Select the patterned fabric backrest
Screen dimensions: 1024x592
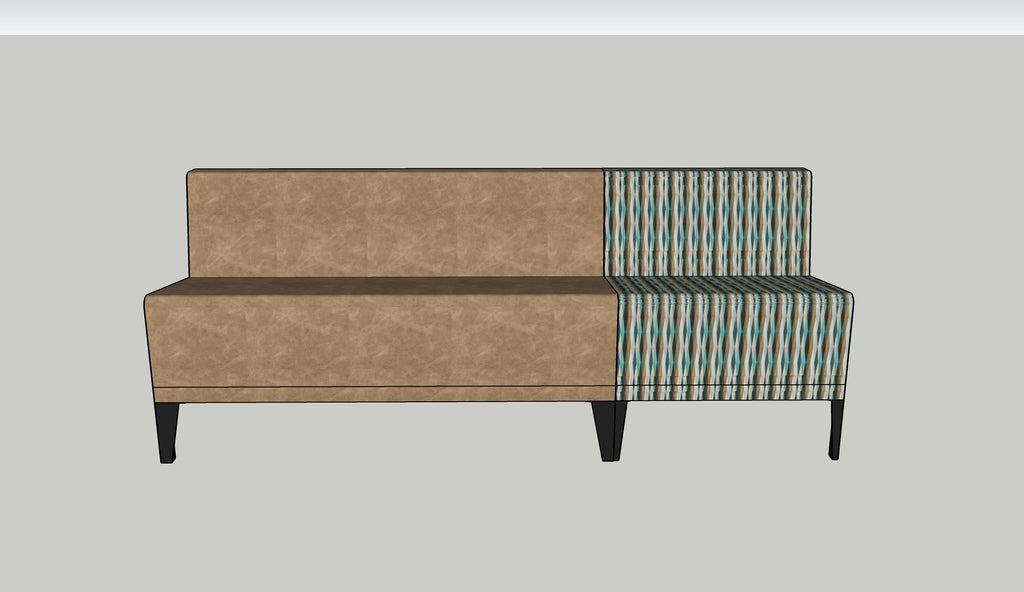(x=705, y=222)
